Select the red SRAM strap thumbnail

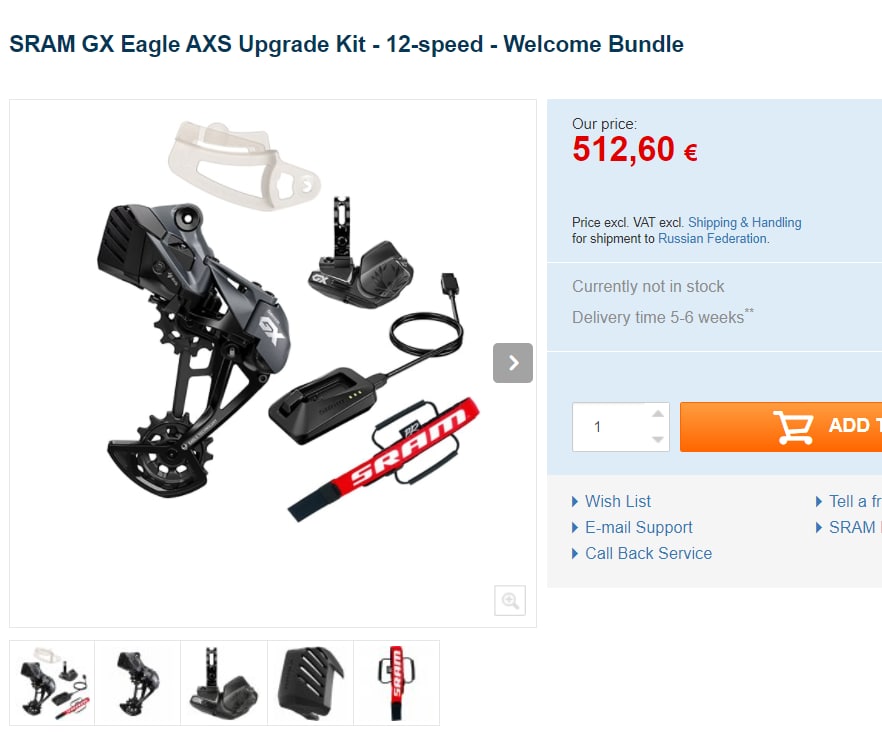pos(397,683)
